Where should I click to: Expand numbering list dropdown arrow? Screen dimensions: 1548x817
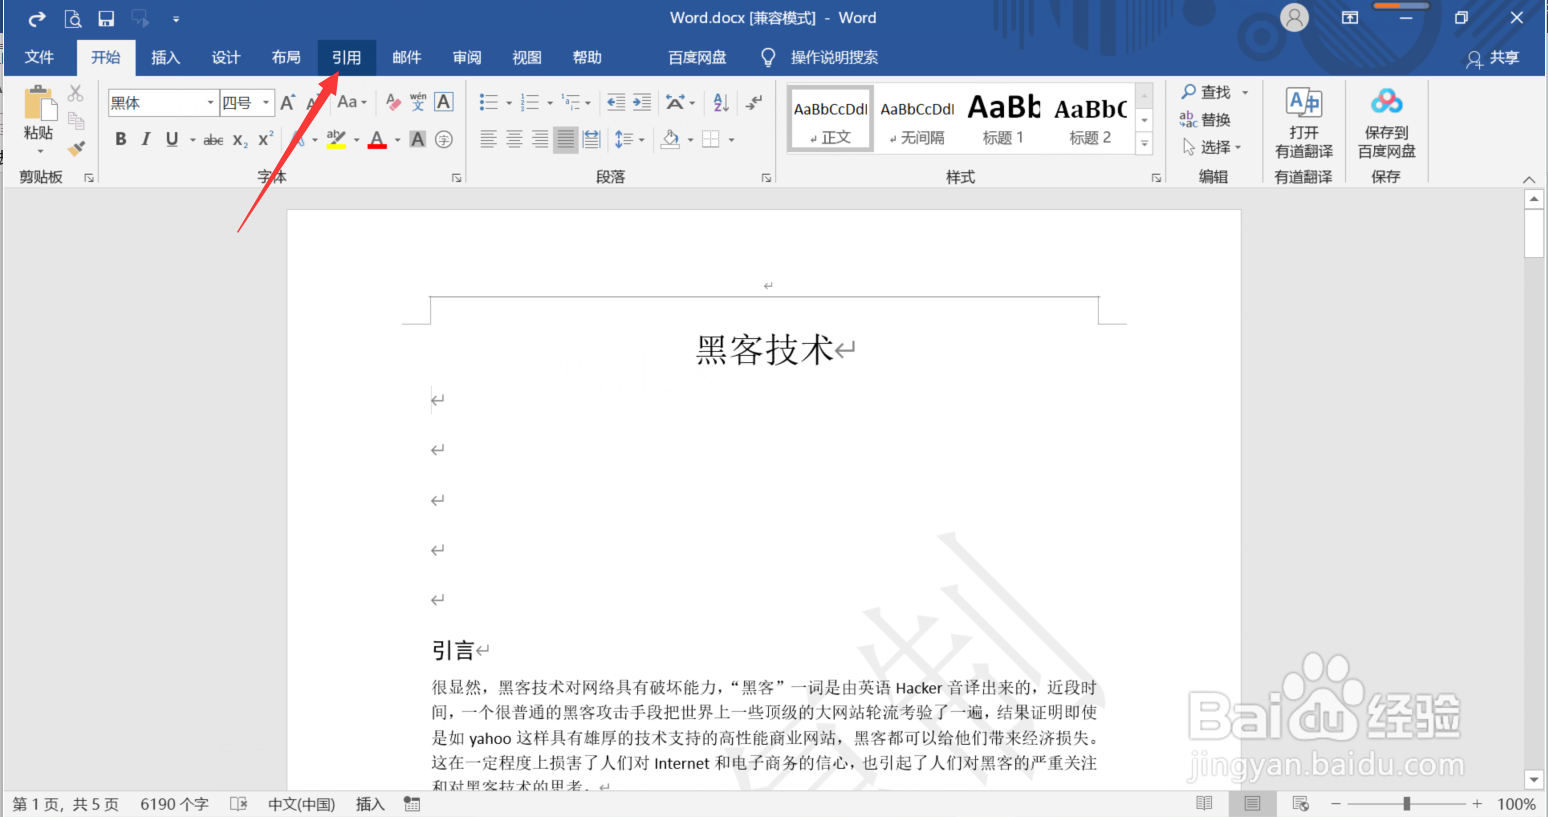[550, 103]
